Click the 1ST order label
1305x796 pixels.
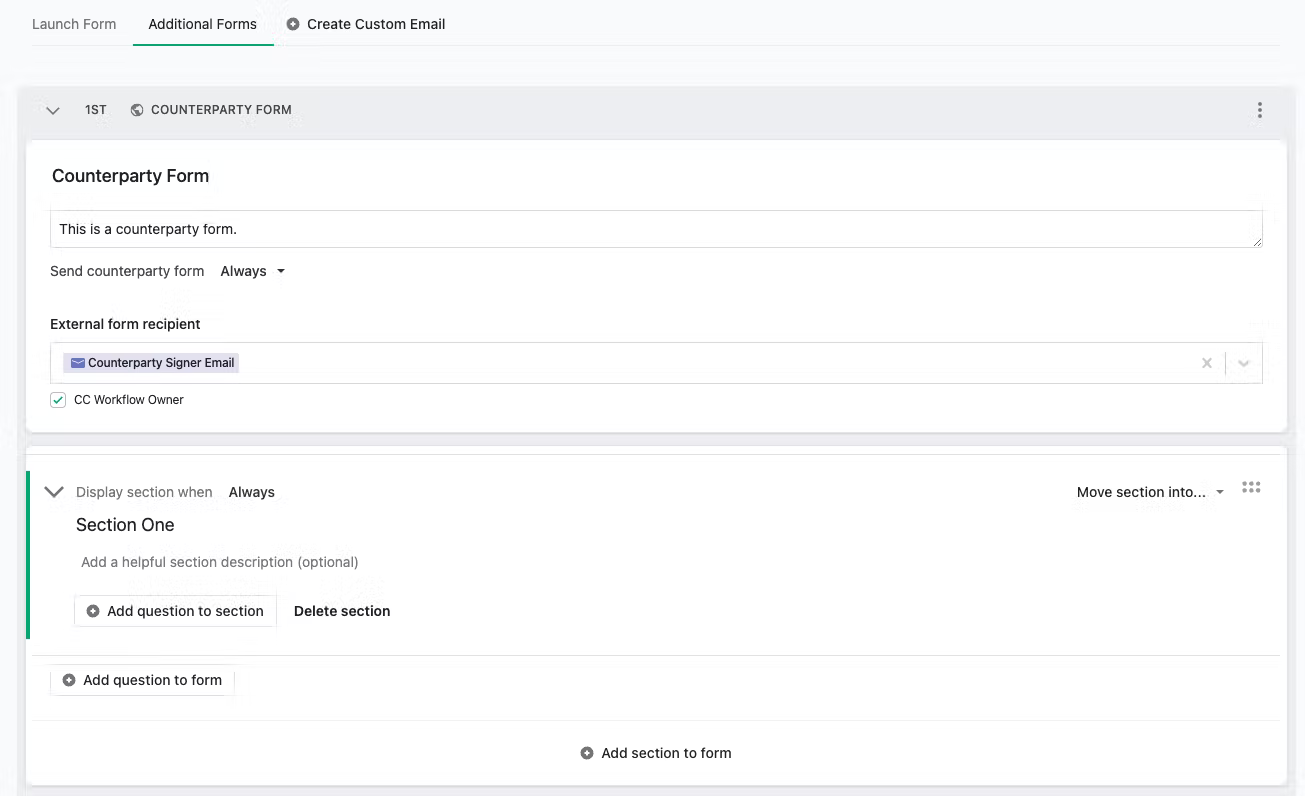coord(96,110)
